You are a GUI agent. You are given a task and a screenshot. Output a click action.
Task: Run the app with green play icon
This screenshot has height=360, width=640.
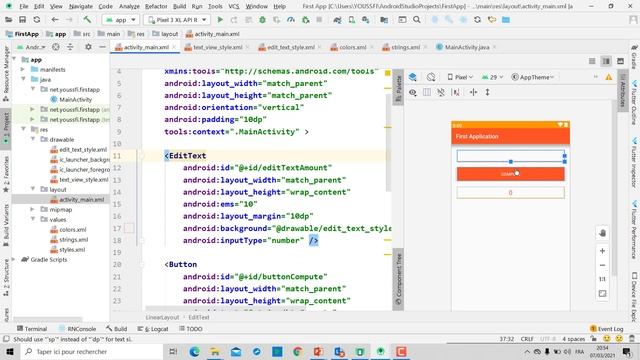tap(220, 20)
